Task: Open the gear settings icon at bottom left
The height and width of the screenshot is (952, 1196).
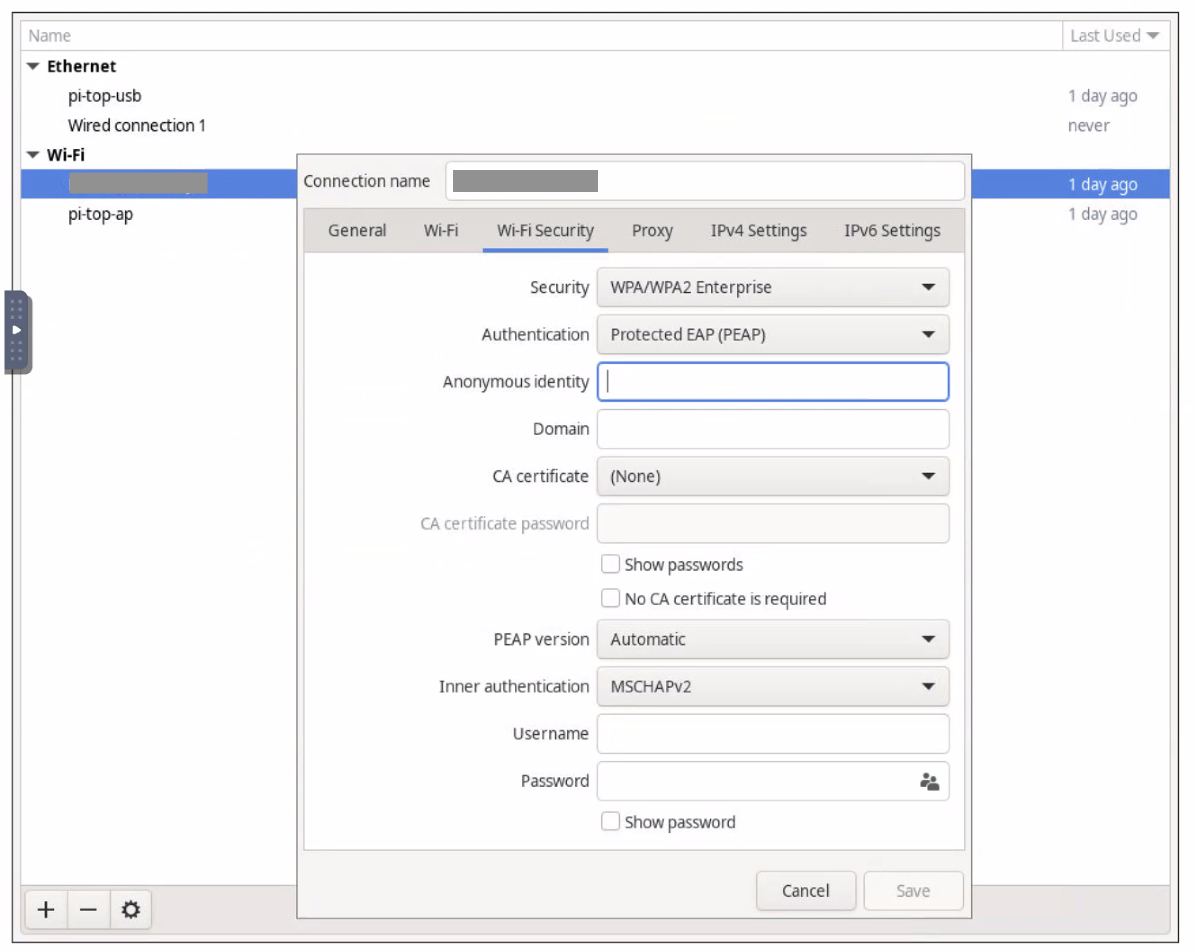Action: [130, 910]
